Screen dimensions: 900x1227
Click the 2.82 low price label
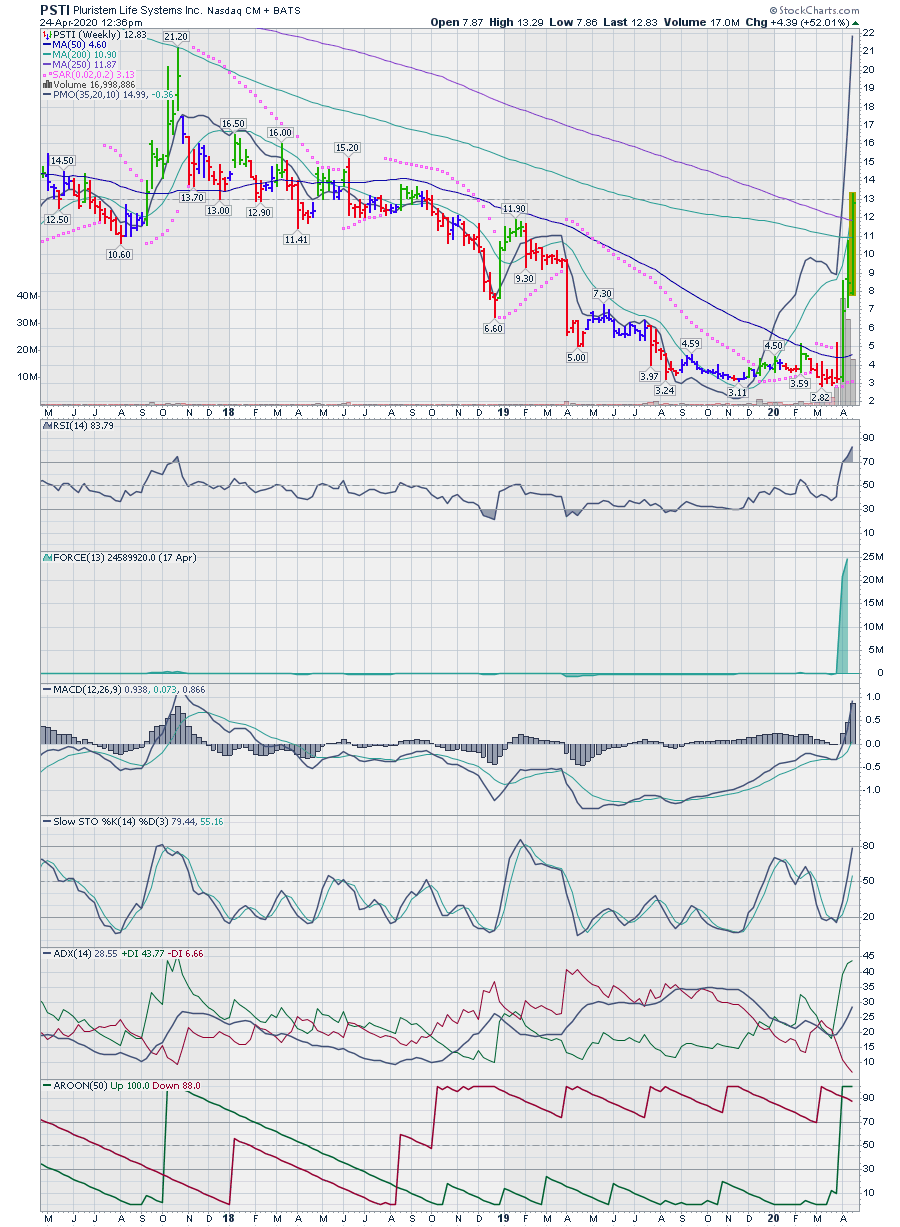coord(820,398)
